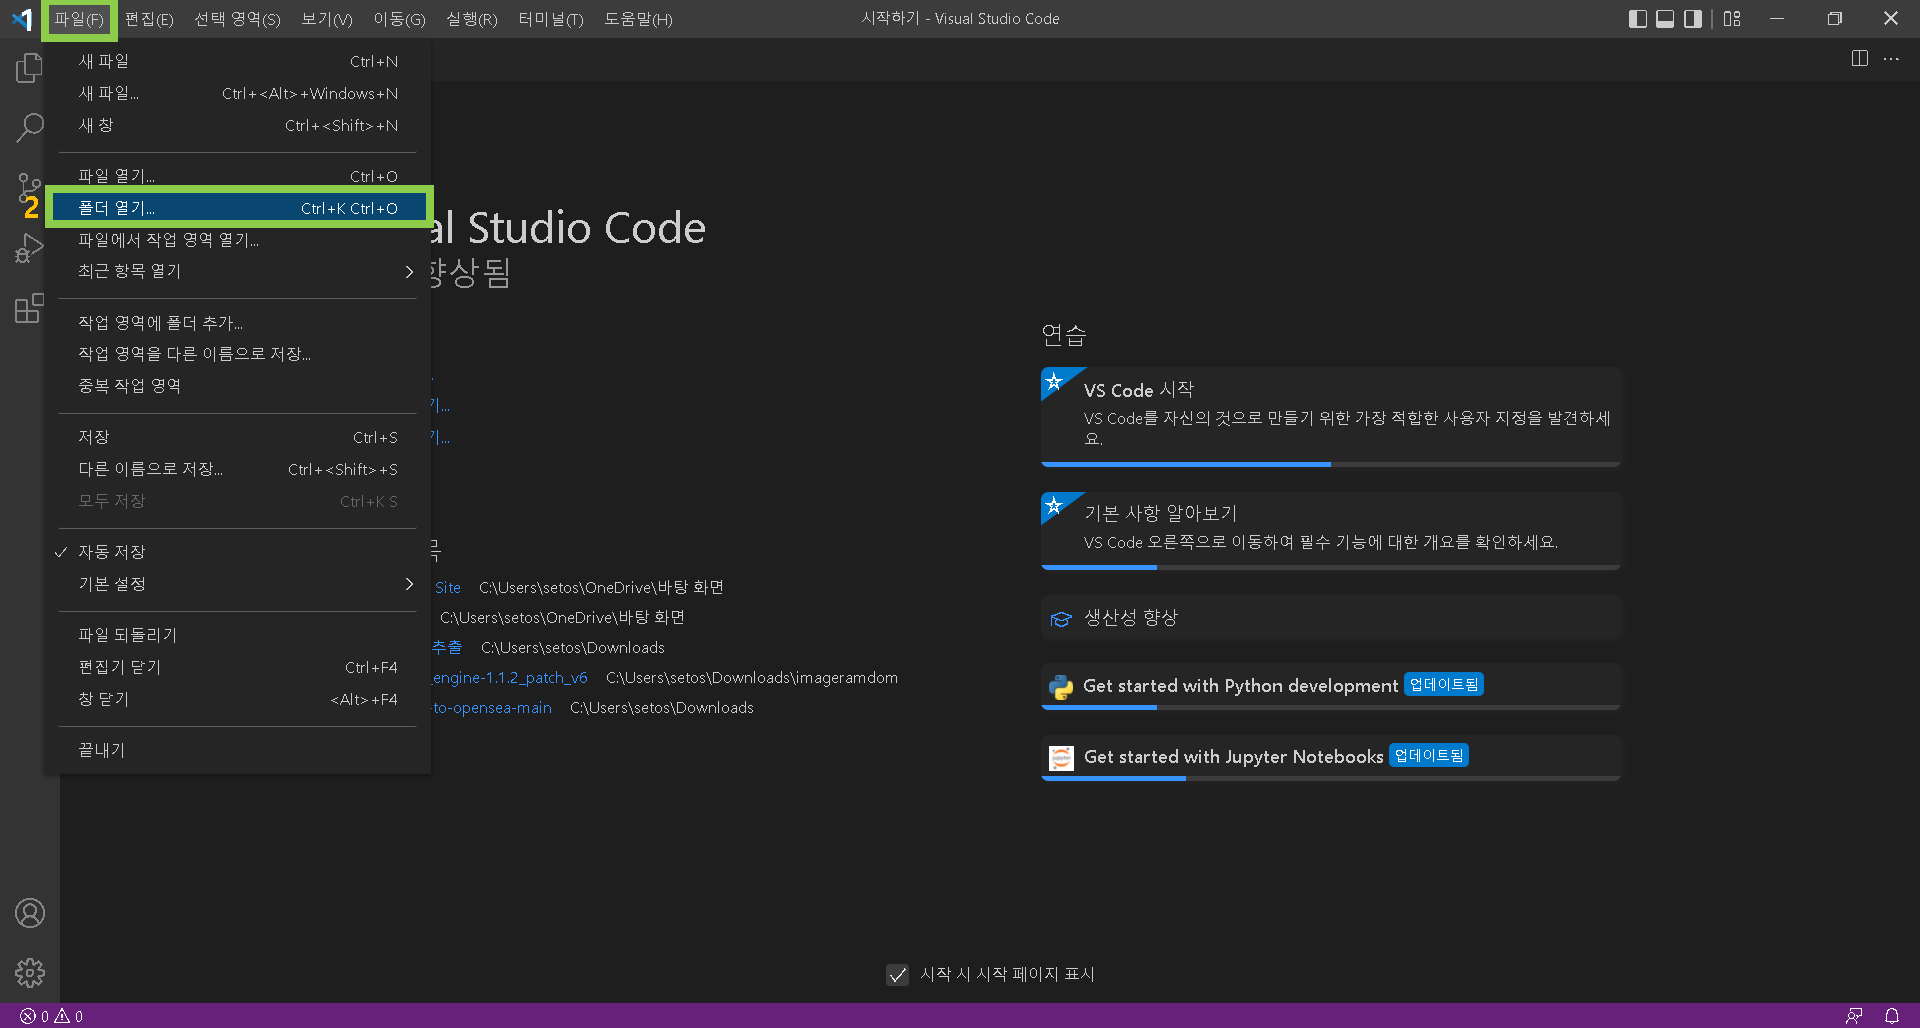The width and height of the screenshot is (1920, 1028).
Task: Select 파일 되돌리기 menu entry
Action: click(x=237, y=635)
